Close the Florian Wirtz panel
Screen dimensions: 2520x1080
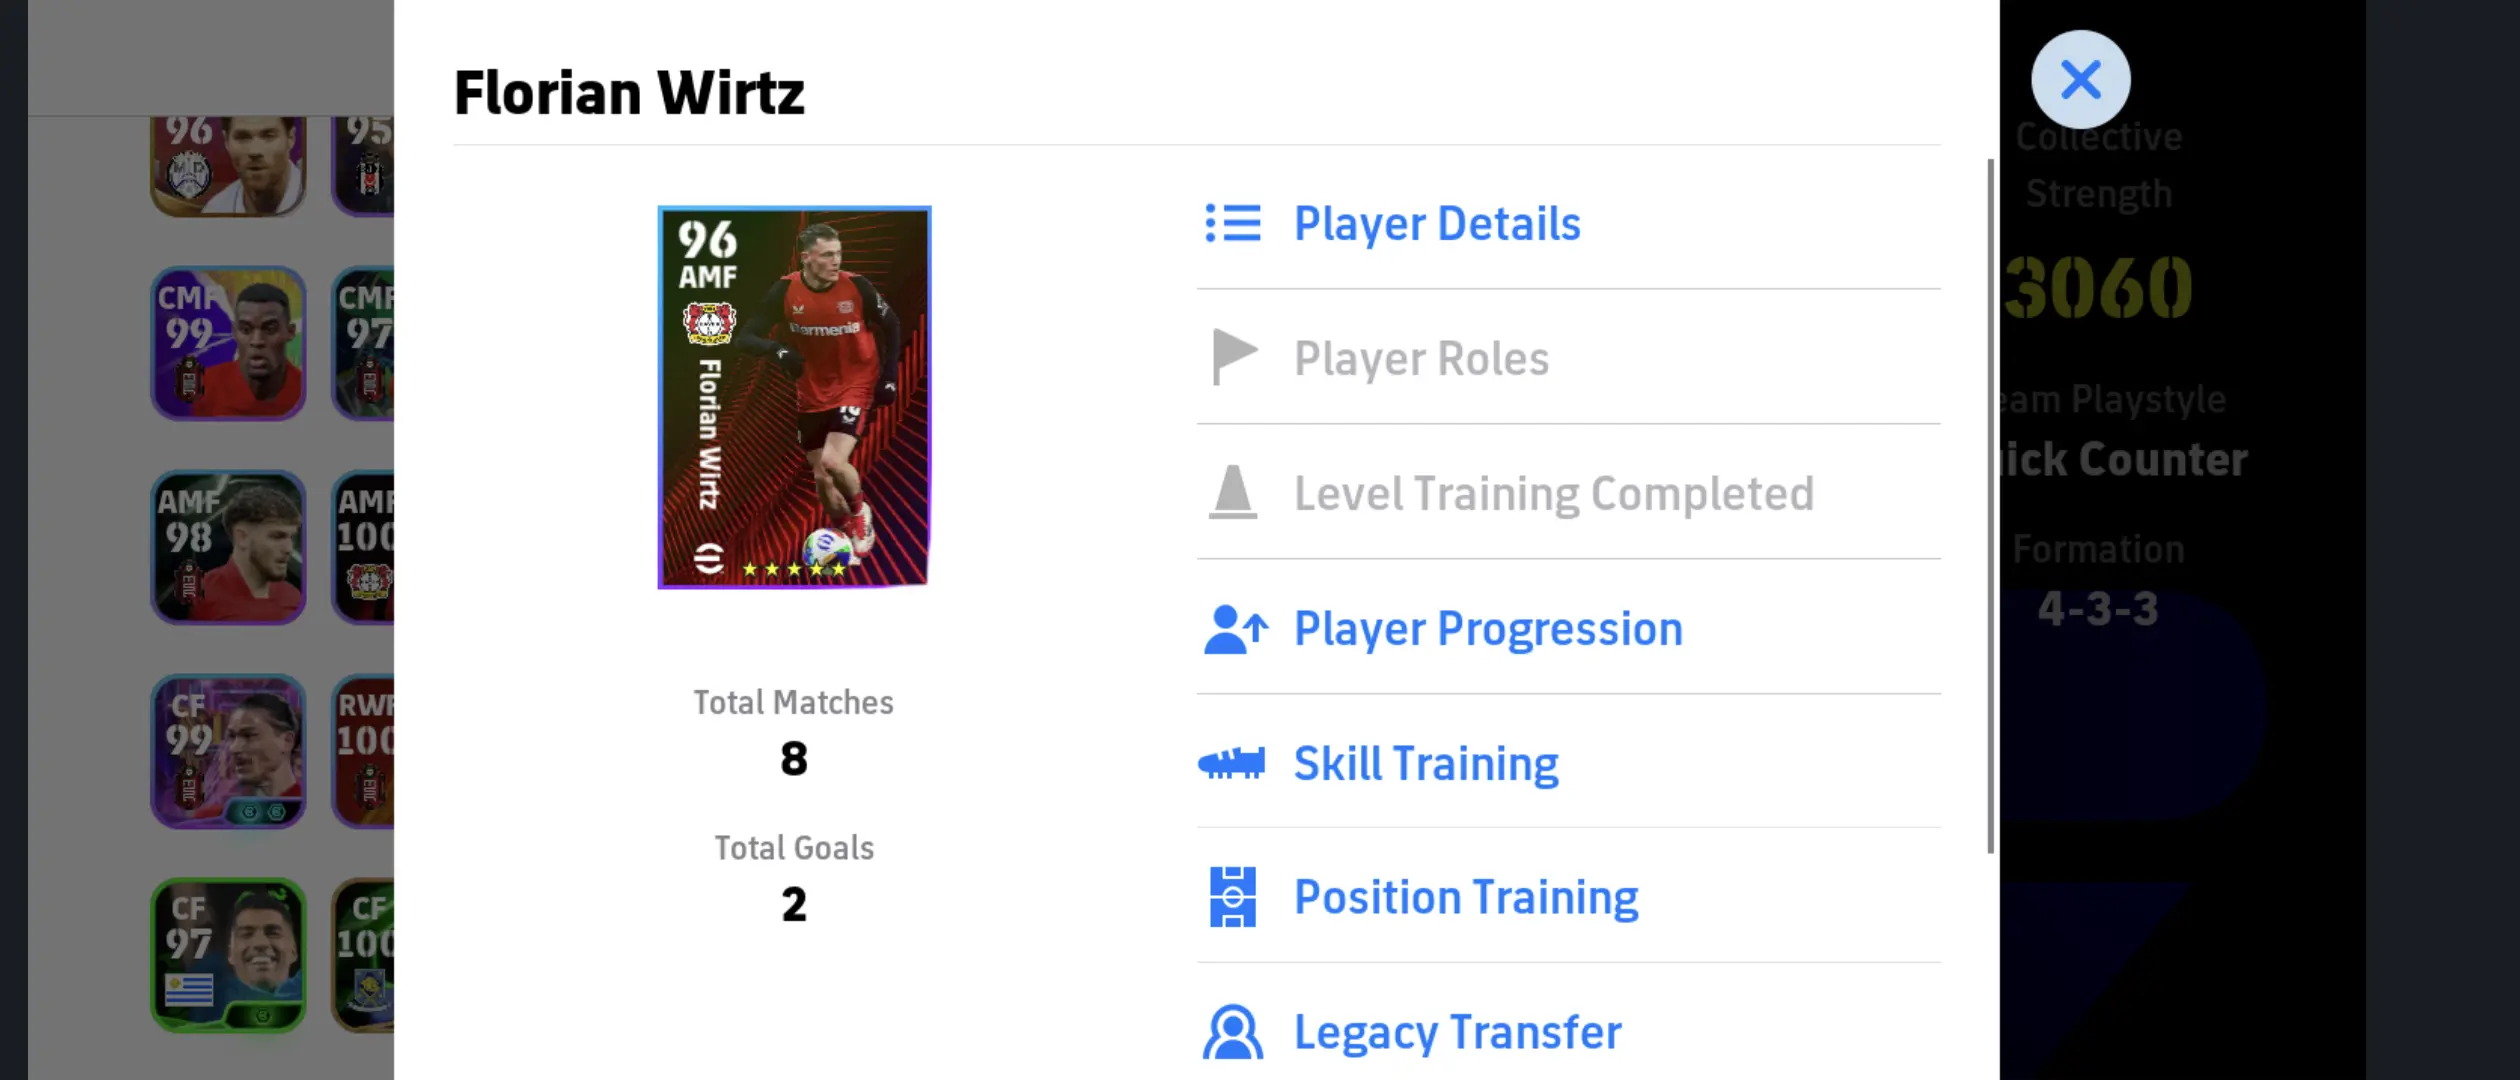pyautogui.click(x=2081, y=79)
